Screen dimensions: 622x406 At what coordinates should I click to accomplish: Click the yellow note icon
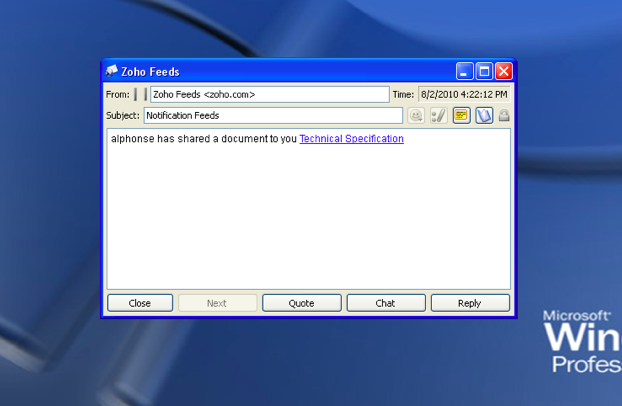461,116
